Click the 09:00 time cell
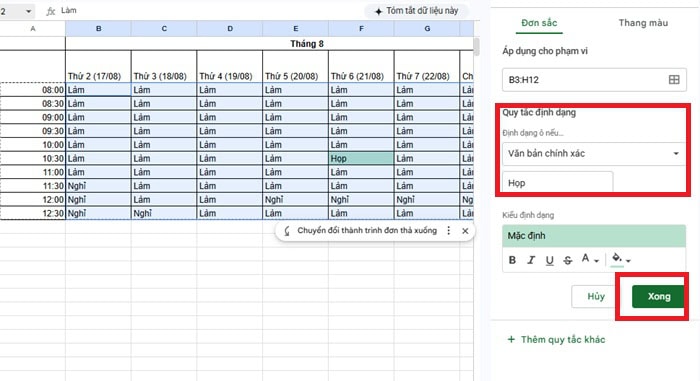The image size is (700, 381). click(33, 117)
